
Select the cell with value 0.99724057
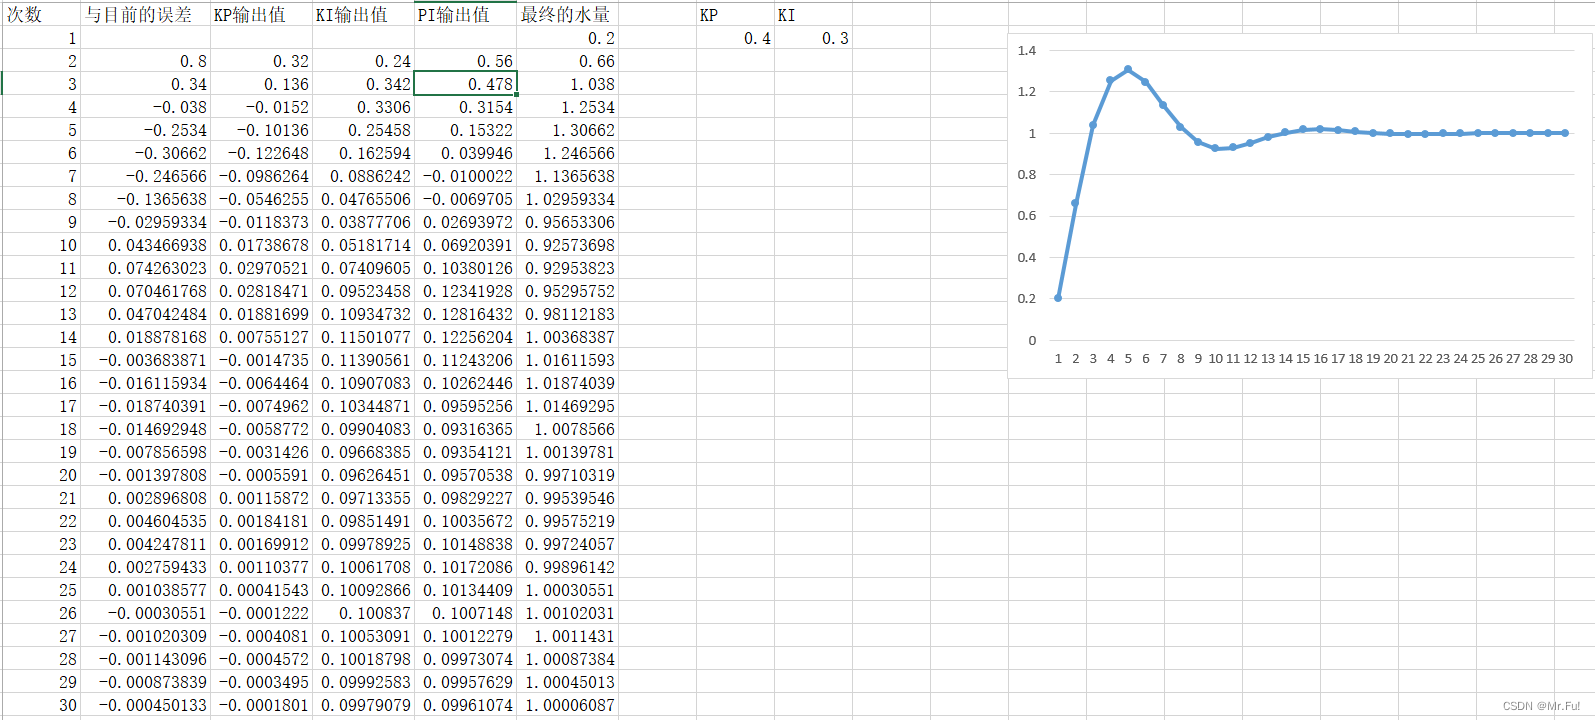[568, 544]
